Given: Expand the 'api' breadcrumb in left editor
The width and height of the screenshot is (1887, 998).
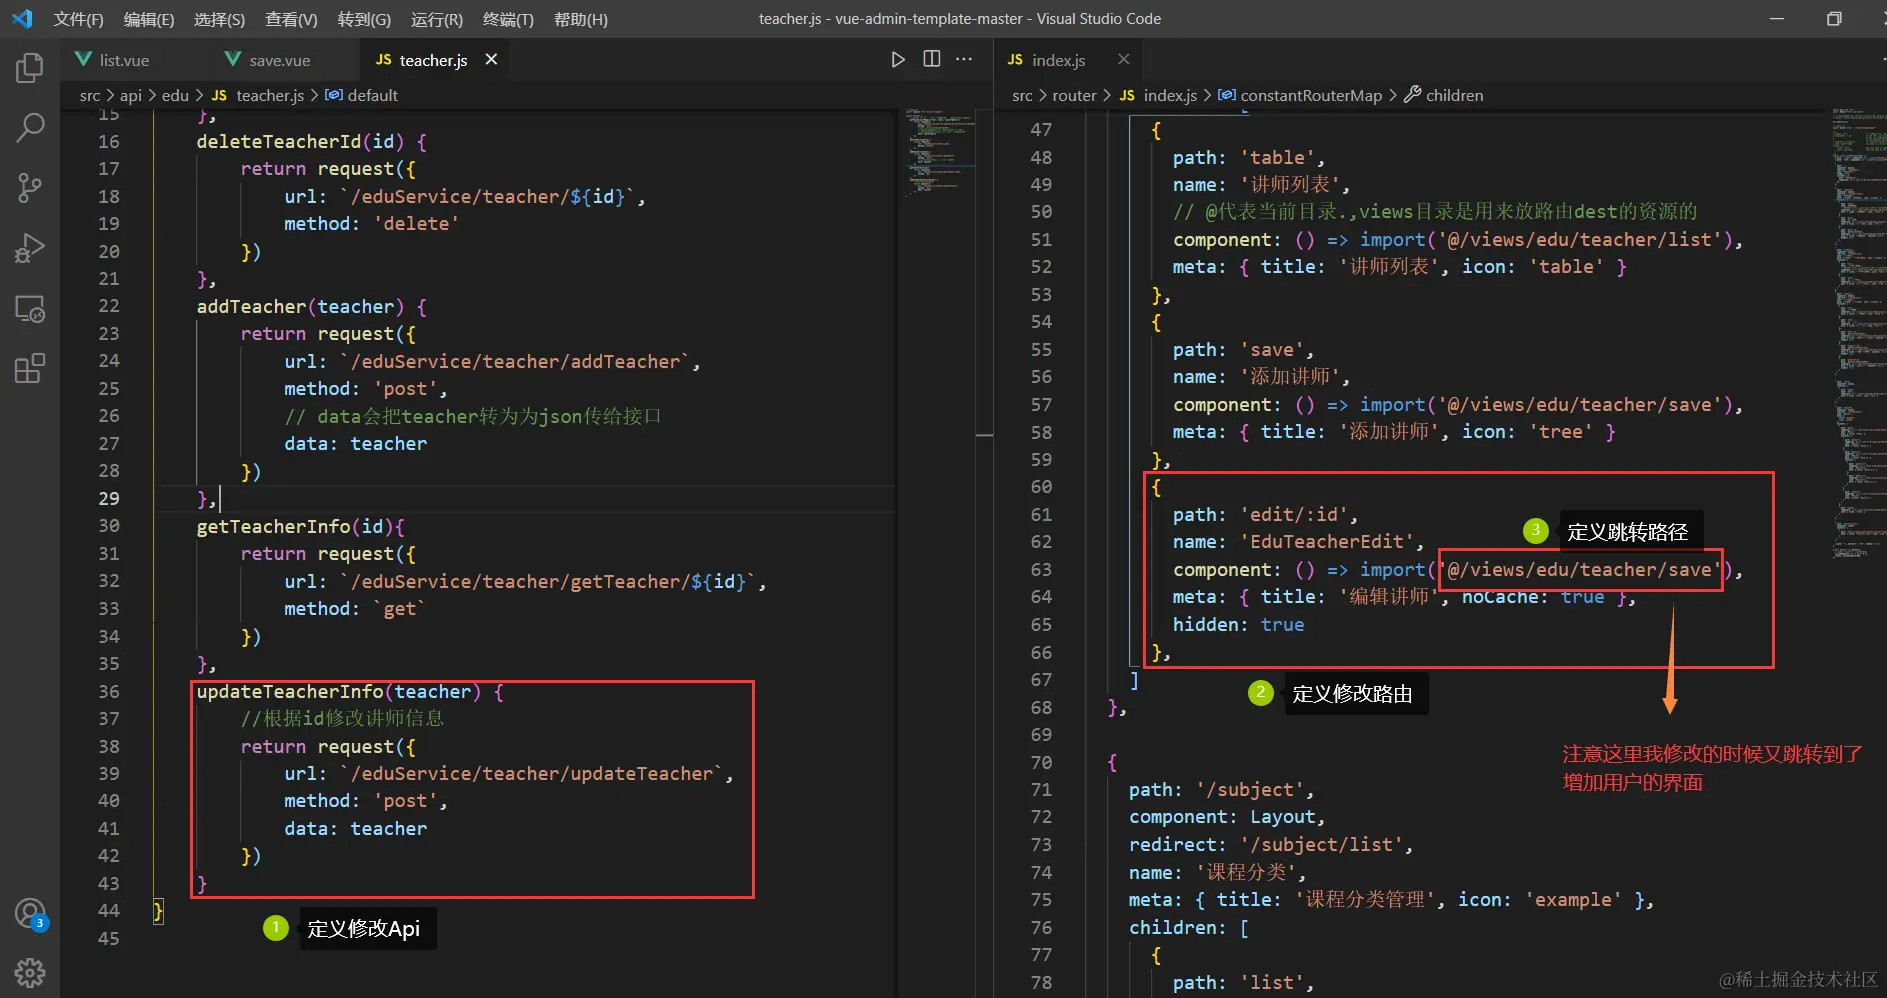Looking at the screenshot, I should coord(130,95).
